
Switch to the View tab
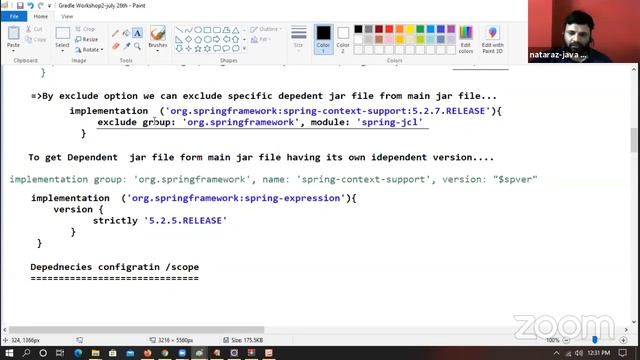tap(67, 16)
